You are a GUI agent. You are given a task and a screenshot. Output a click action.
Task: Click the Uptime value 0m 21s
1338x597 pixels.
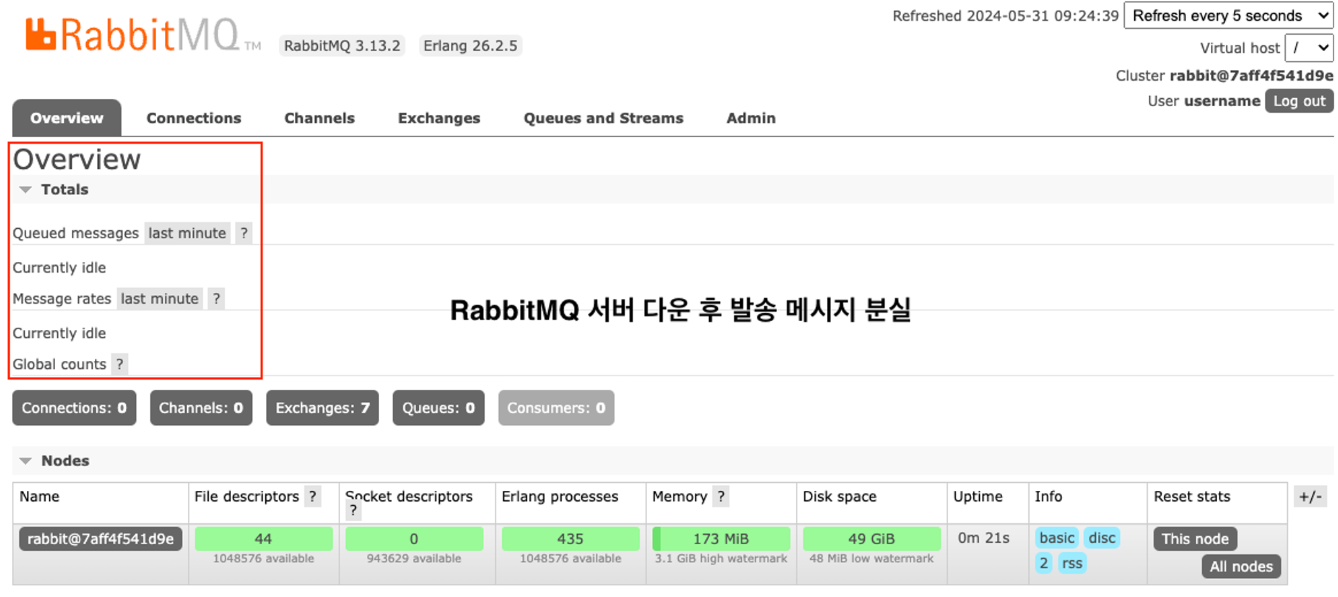[x=983, y=538]
